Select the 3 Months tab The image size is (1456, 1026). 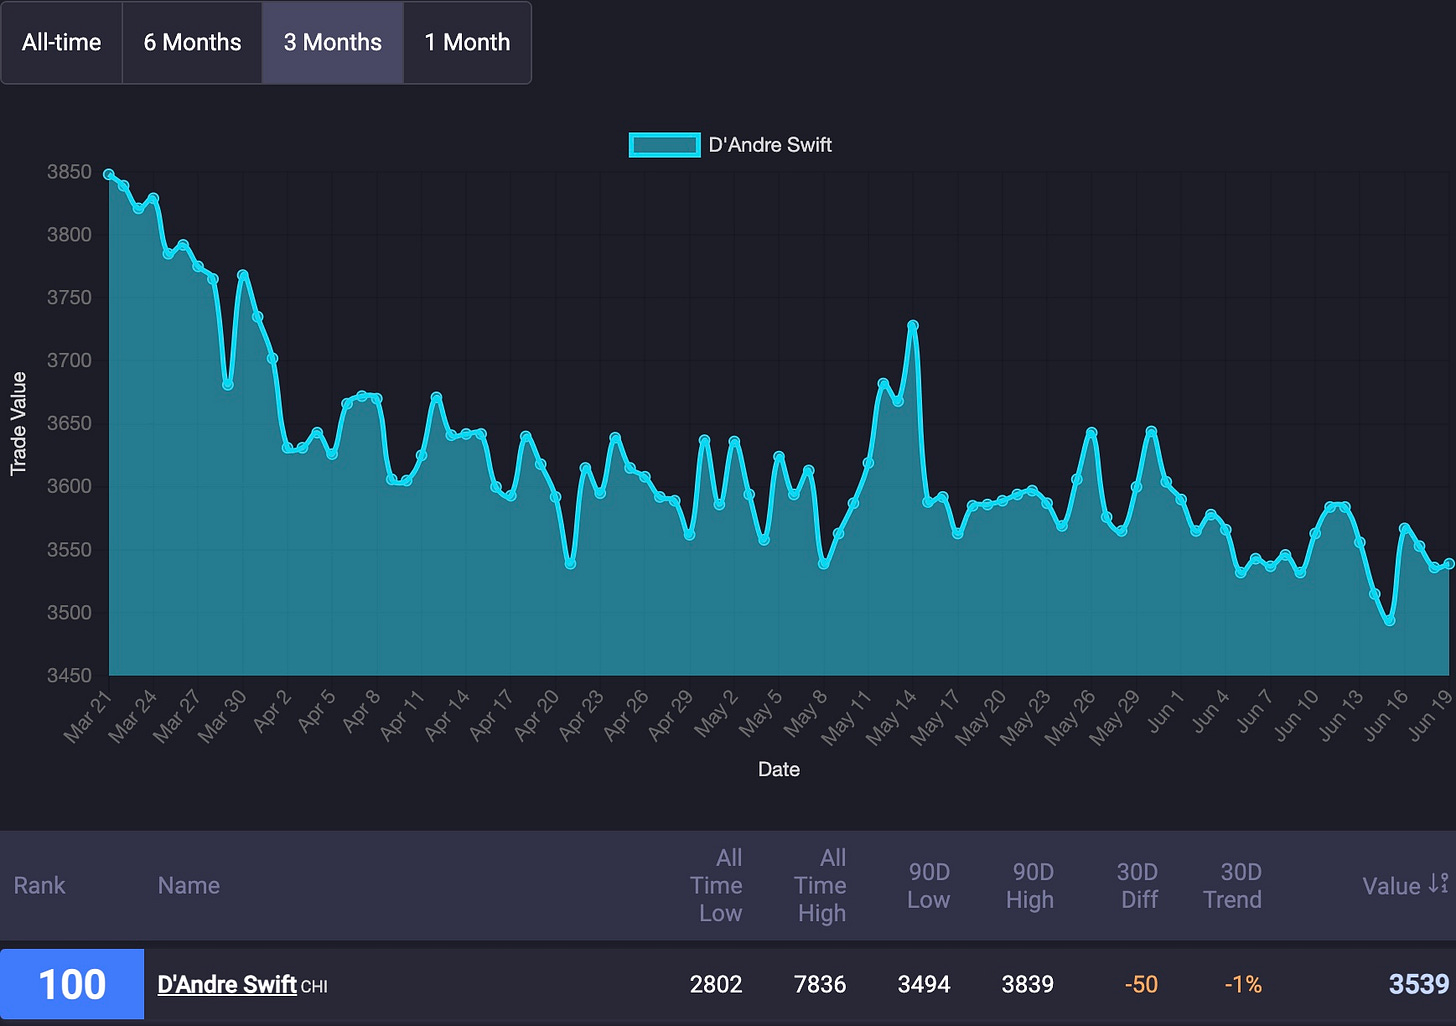pyautogui.click(x=333, y=42)
